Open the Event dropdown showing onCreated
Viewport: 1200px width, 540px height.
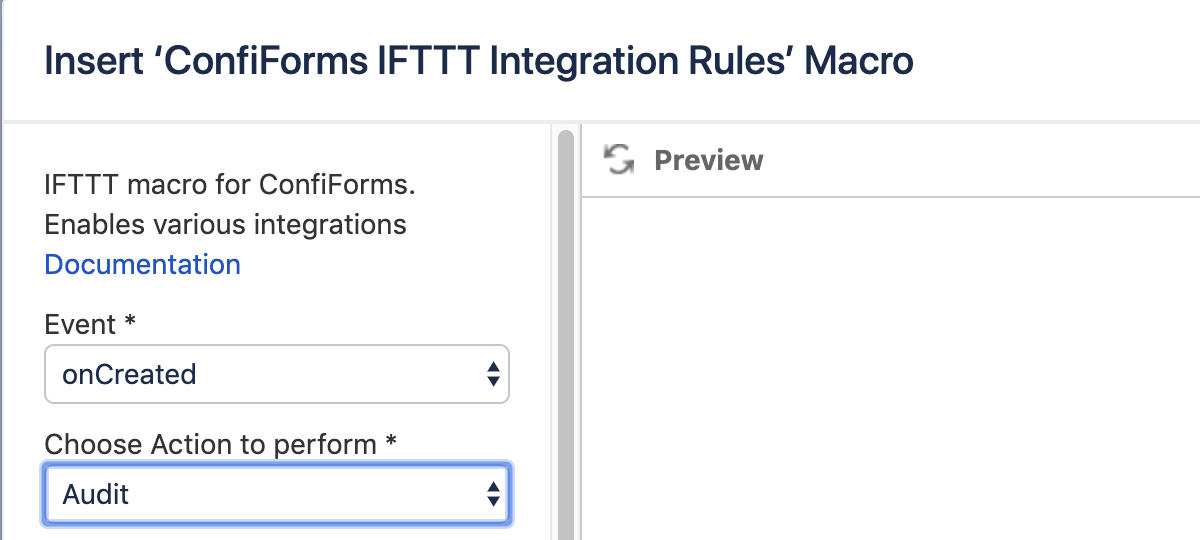click(276, 375)
